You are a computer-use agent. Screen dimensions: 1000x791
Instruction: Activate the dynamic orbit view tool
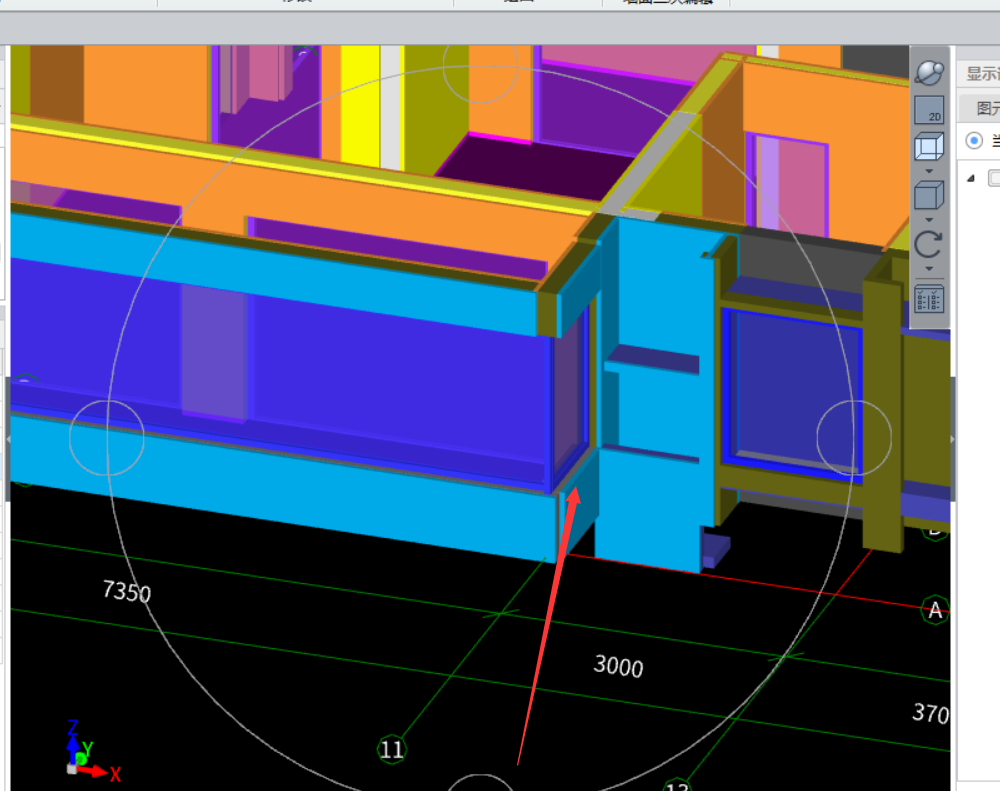click(x=929, y=73)
